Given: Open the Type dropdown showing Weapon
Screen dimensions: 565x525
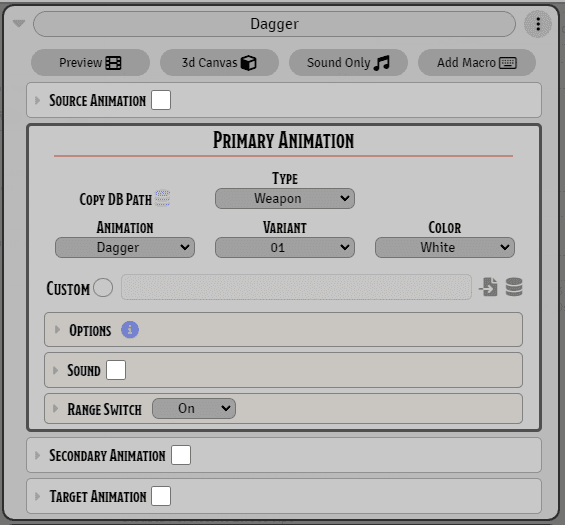Looking at the screenshot, I should point(285,199).
